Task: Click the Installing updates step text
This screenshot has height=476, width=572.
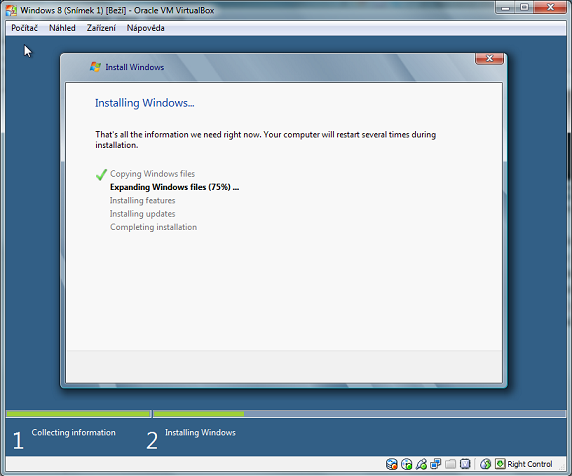Action: click(x=142, y=214)
